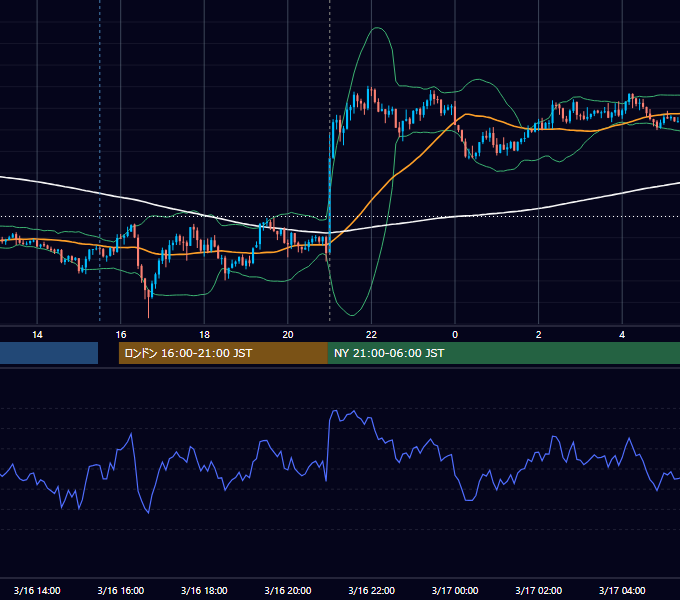Click the '3/17 04:00' date label
This screenshot has height=600, width=680.
(622, 590)
